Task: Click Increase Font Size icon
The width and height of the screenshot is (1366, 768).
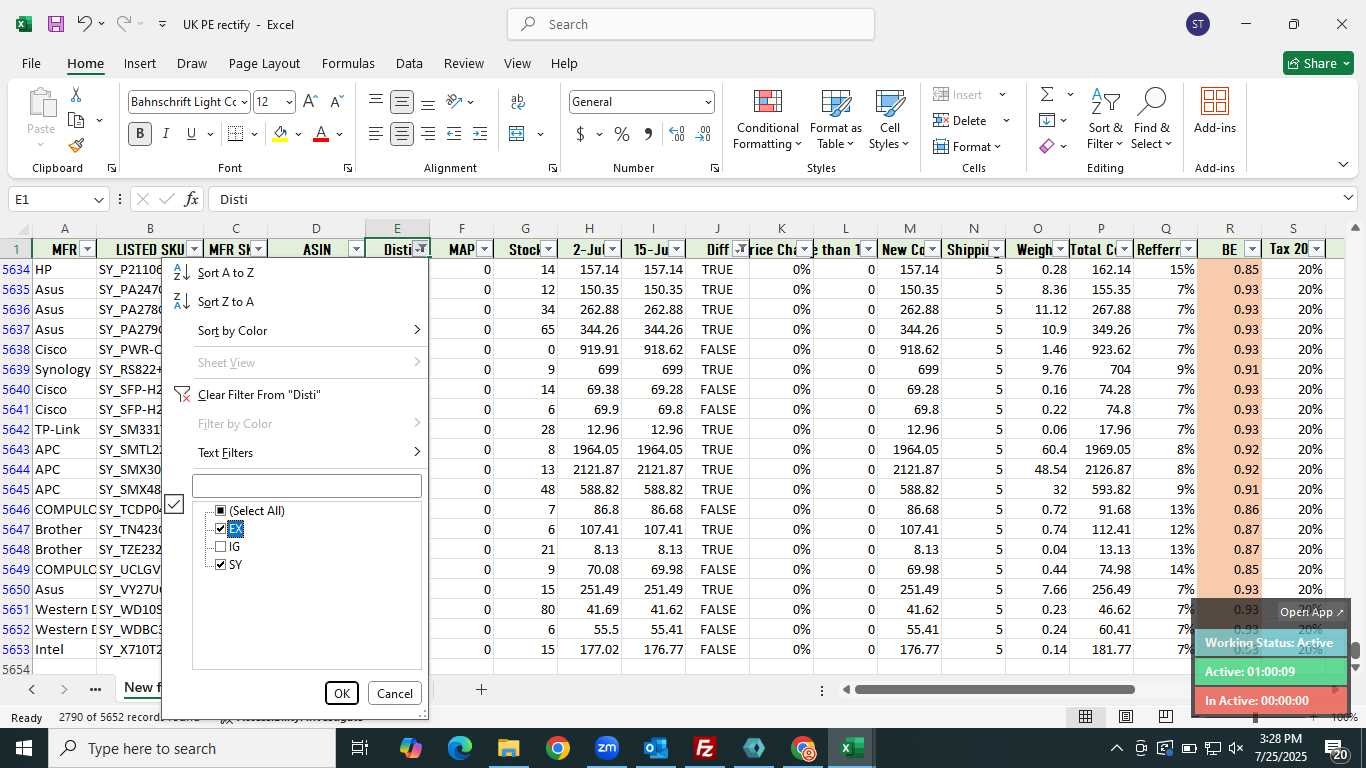Action: (x=310, y=102)
